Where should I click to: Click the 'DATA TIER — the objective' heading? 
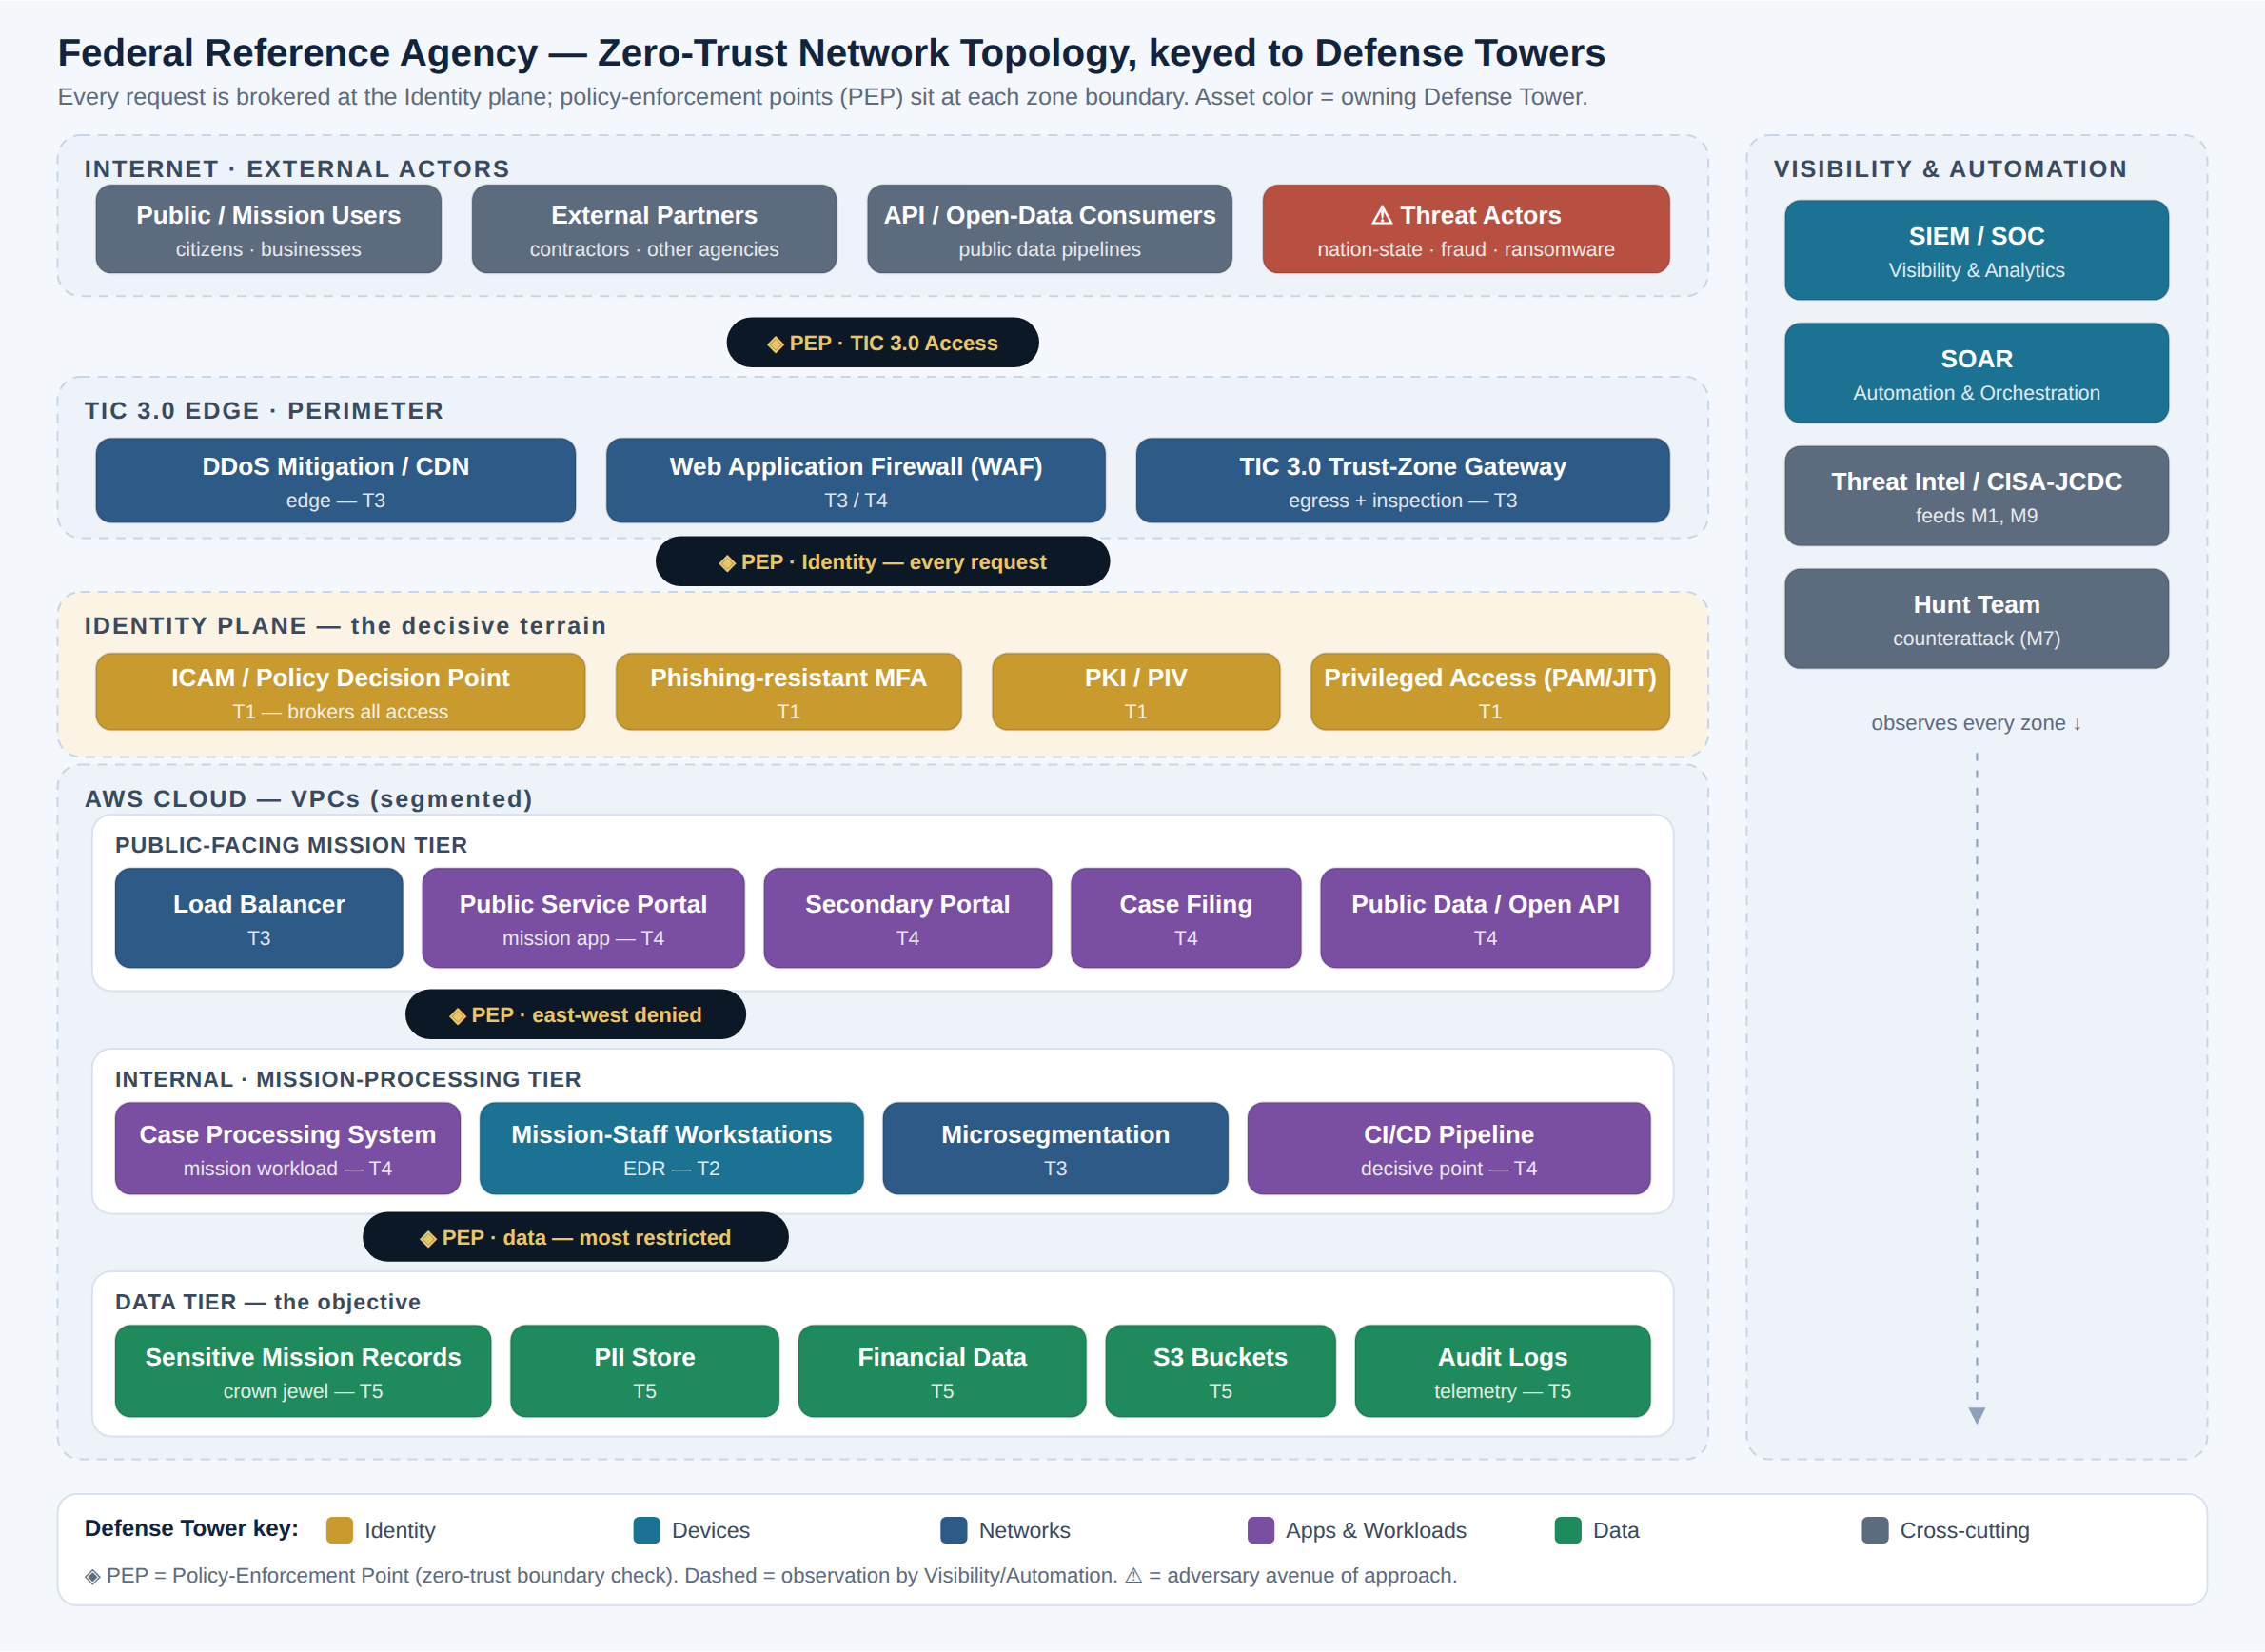[268, 1302]
